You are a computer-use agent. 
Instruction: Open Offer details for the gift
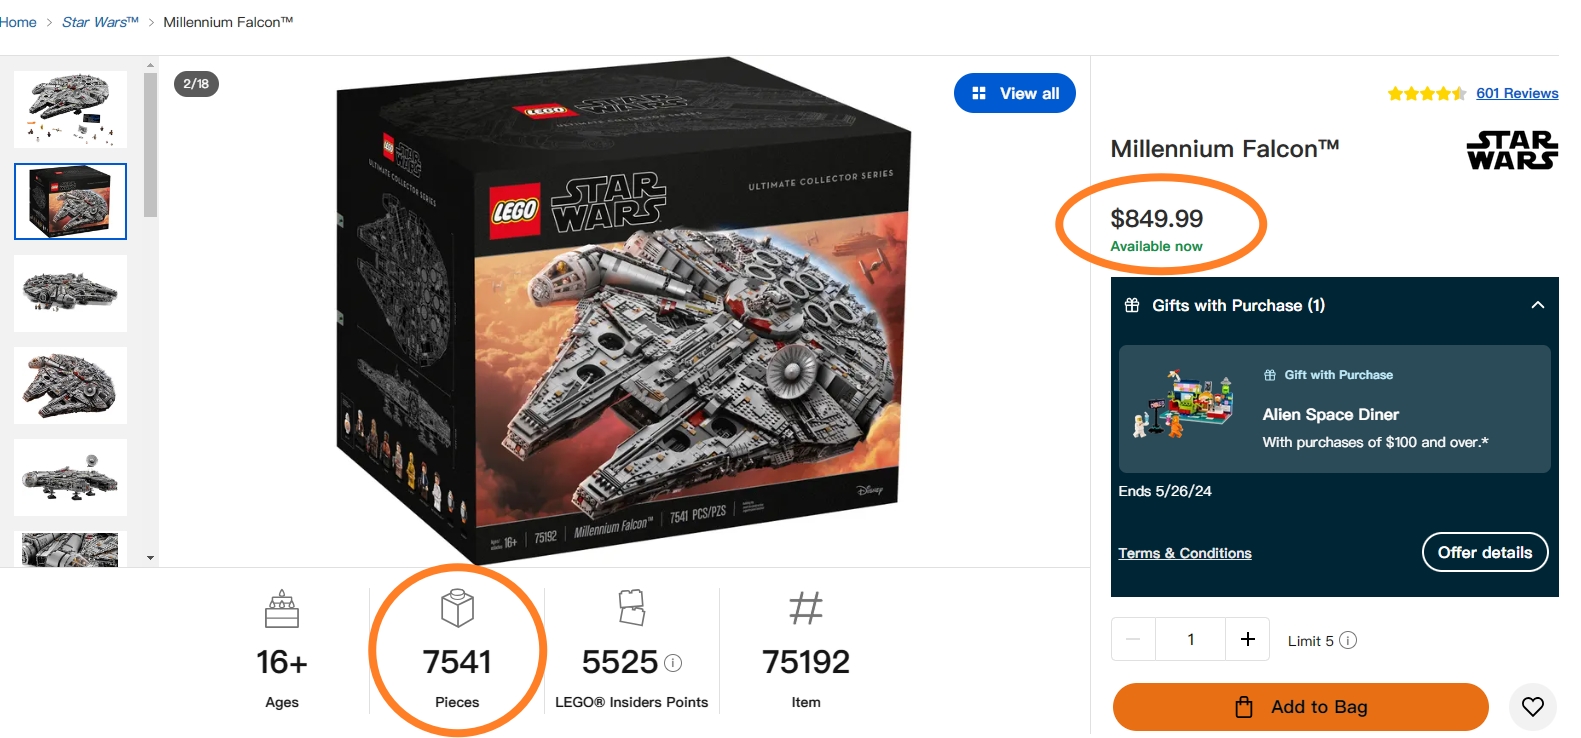(x=1484, y=552)
